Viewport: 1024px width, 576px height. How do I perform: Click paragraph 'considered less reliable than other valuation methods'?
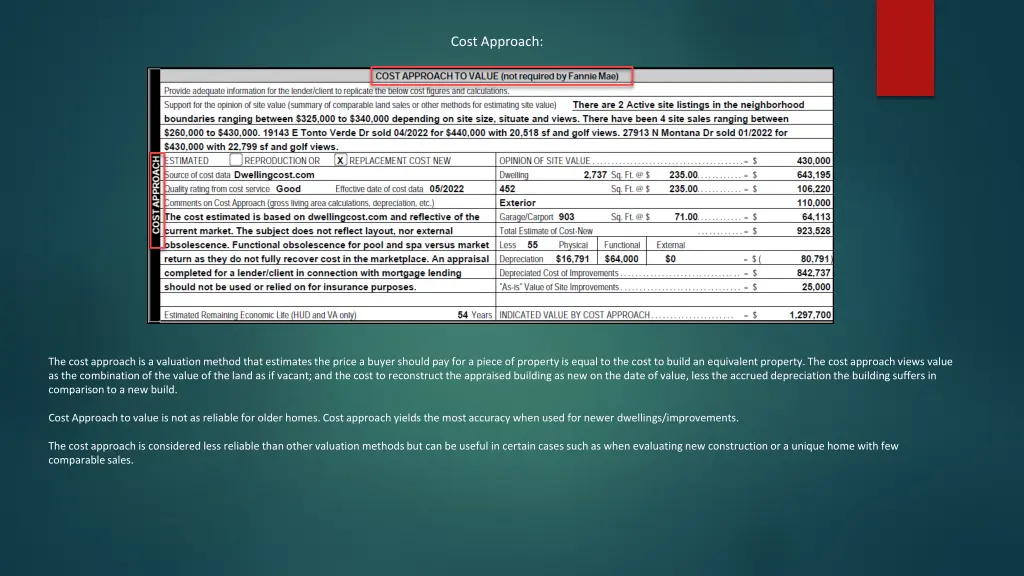click(473, 453)
